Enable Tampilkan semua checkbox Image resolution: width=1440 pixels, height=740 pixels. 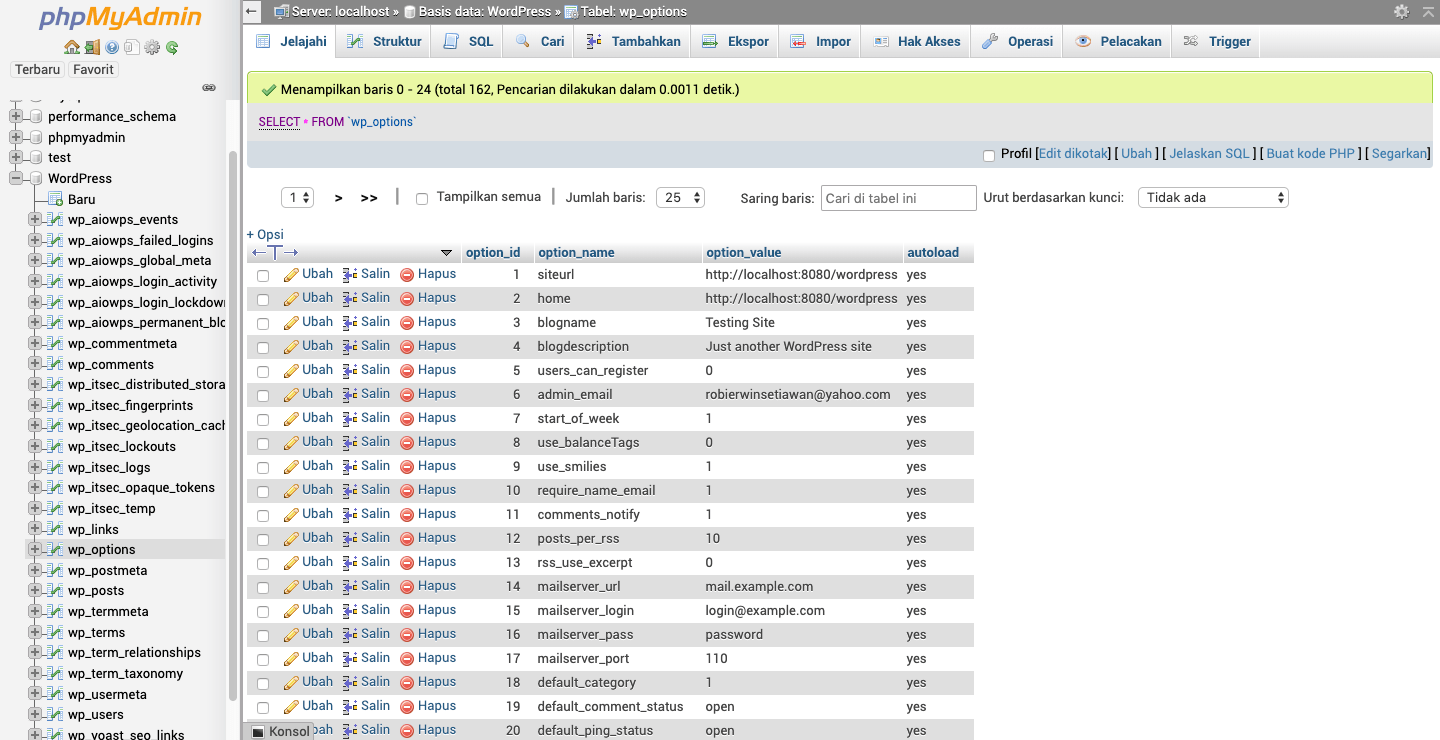click(x=422, y=199)
